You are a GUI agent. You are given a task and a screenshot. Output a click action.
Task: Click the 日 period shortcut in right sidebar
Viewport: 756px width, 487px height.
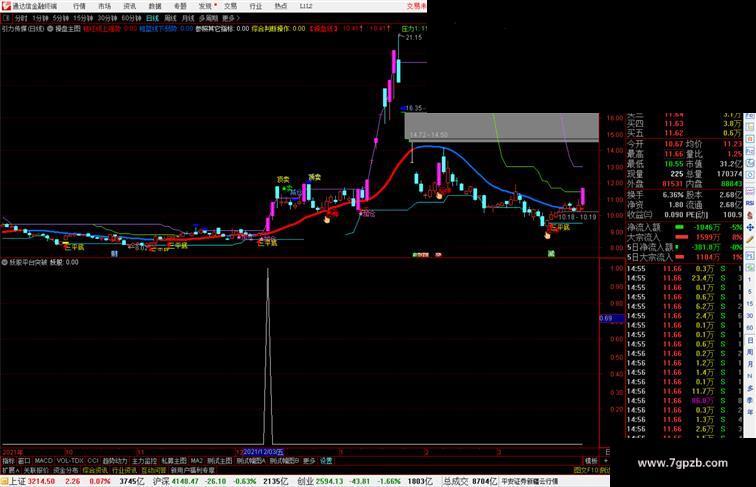750,340
